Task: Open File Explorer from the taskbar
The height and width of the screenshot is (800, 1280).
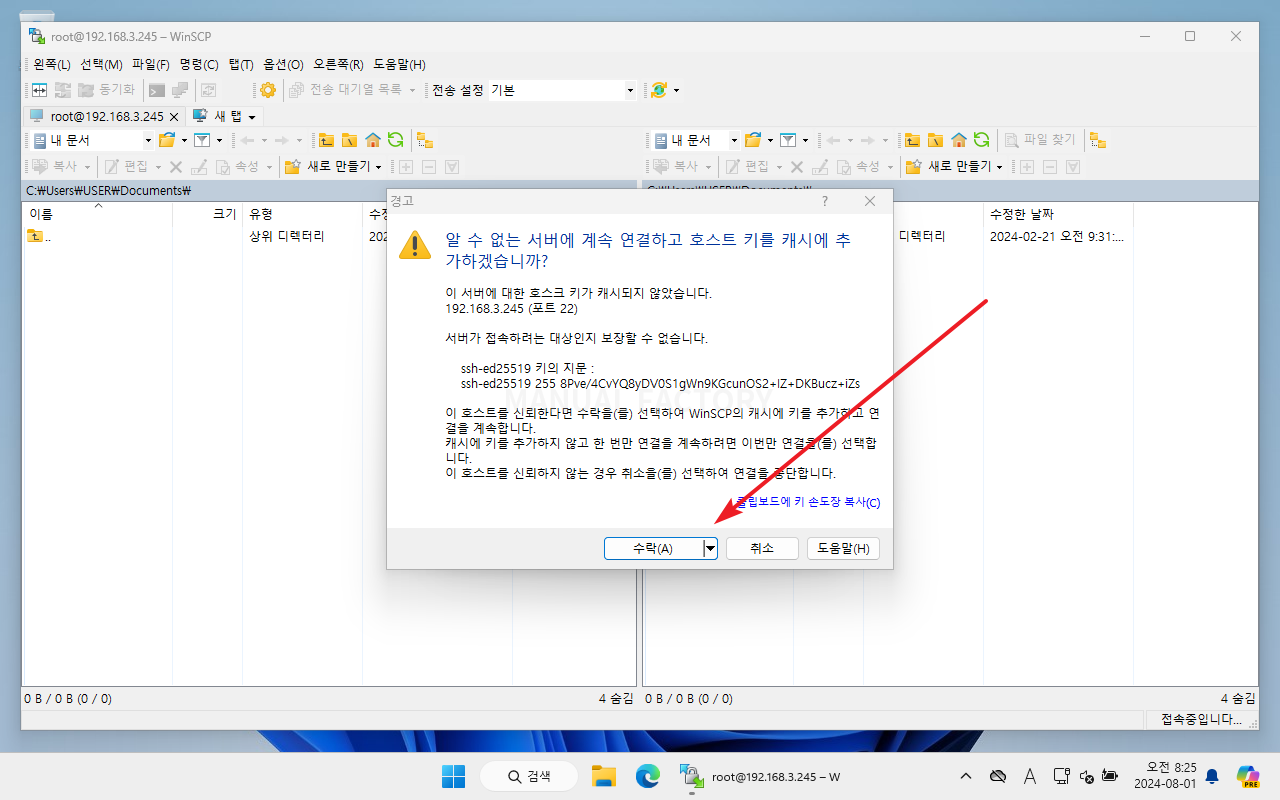Action: click(x=603, y=776)
